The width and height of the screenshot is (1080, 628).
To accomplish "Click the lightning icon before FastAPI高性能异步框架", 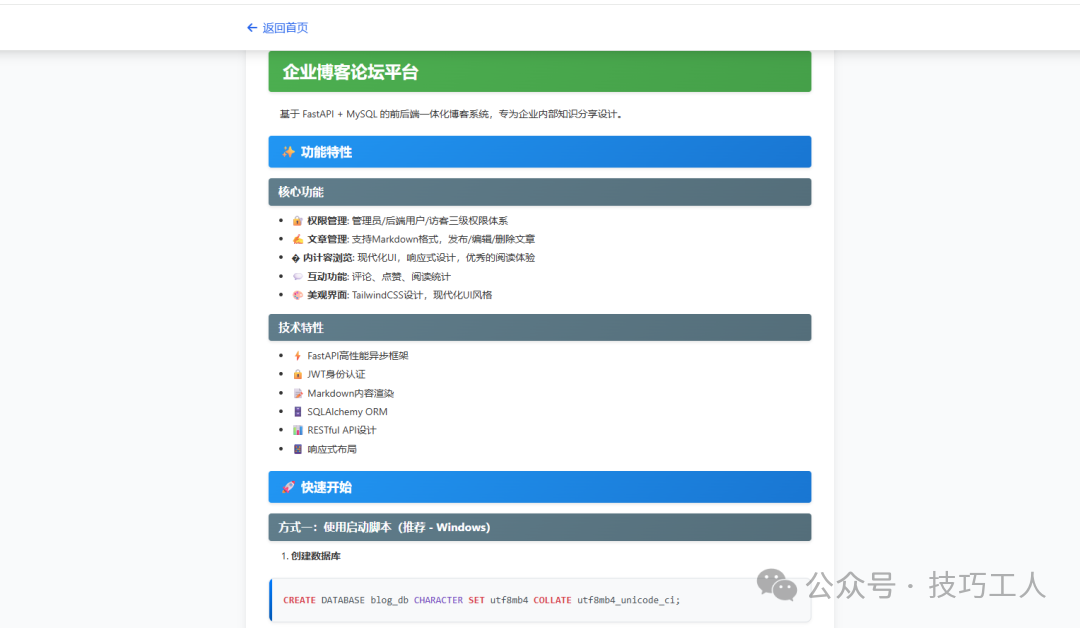I will [299, 355].
